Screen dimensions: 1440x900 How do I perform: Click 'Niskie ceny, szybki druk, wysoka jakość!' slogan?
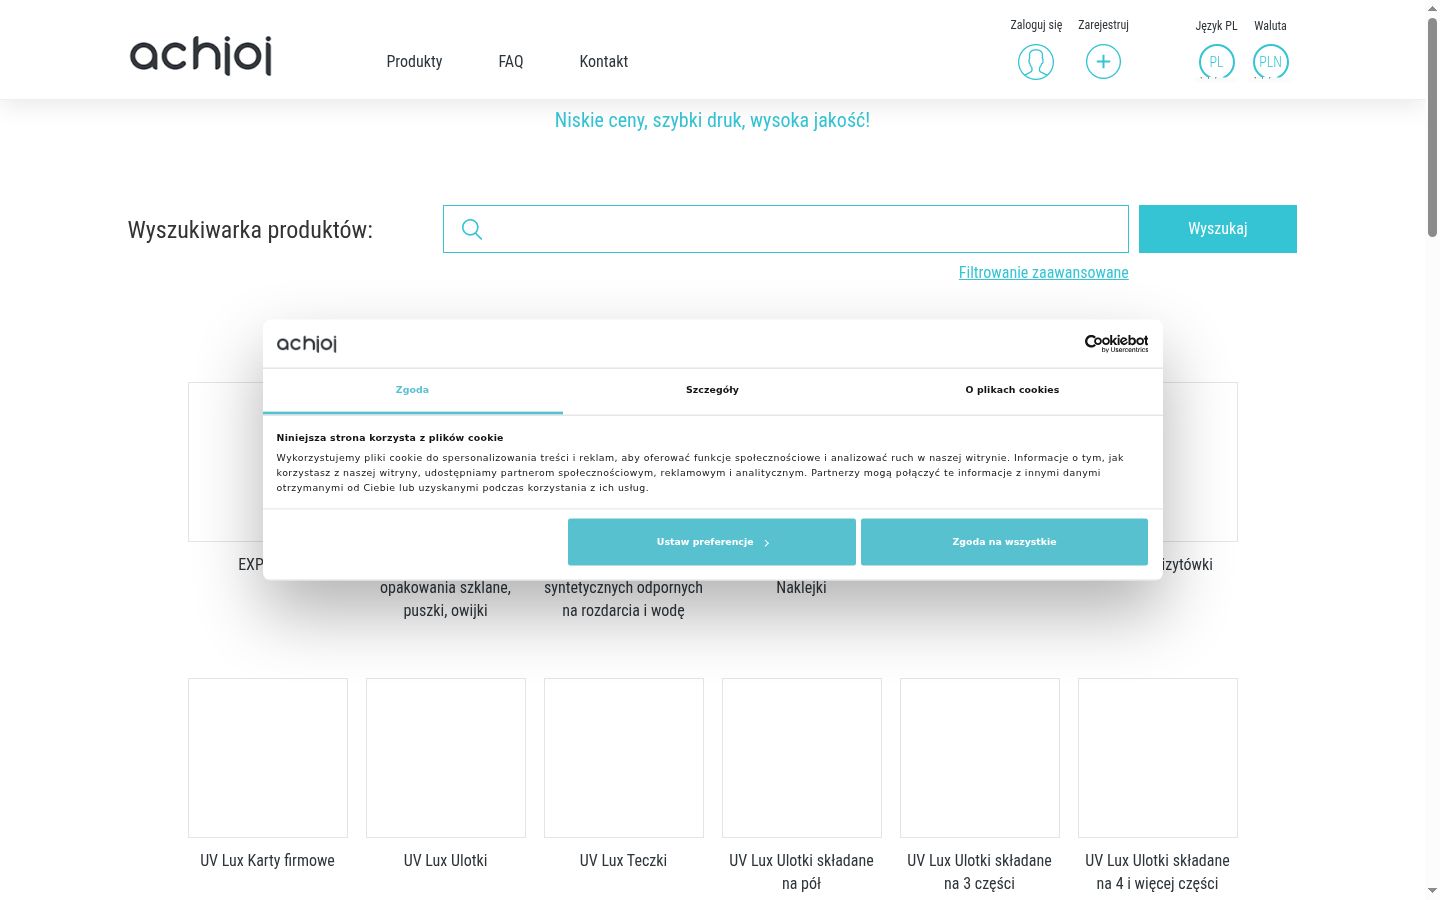click(712, 120)
